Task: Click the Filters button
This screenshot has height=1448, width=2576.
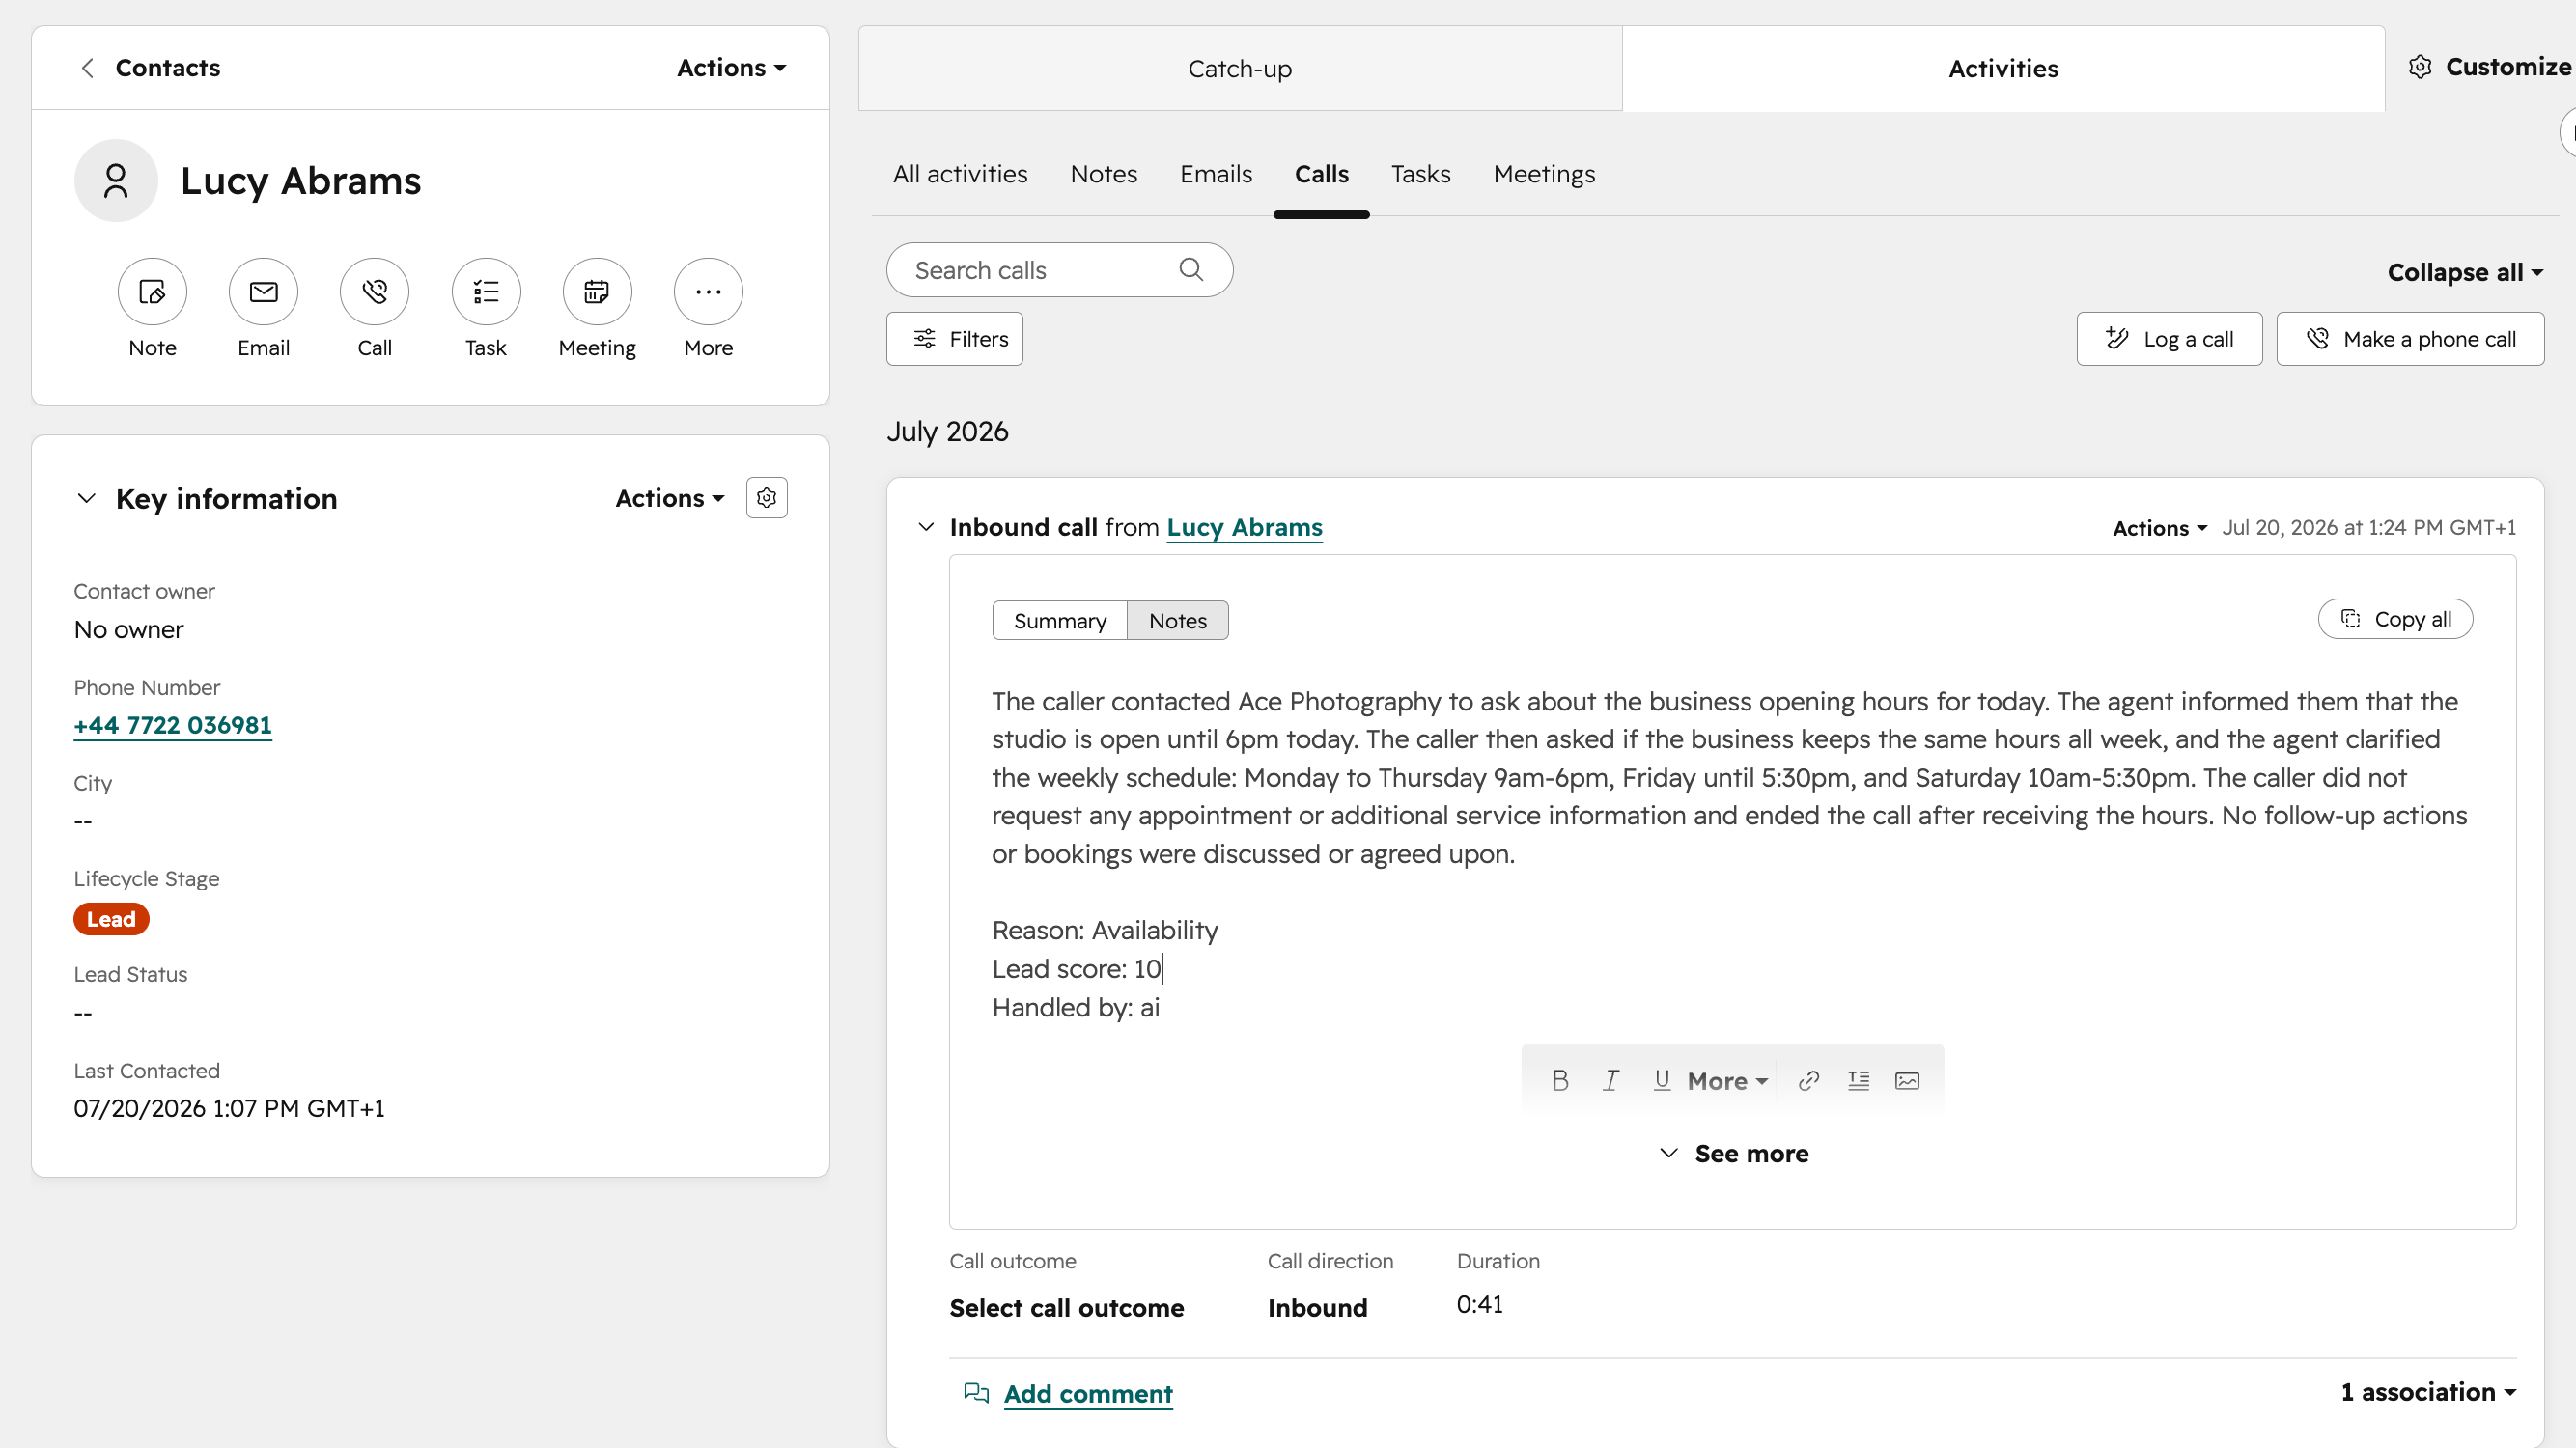Action: [955, 339]
